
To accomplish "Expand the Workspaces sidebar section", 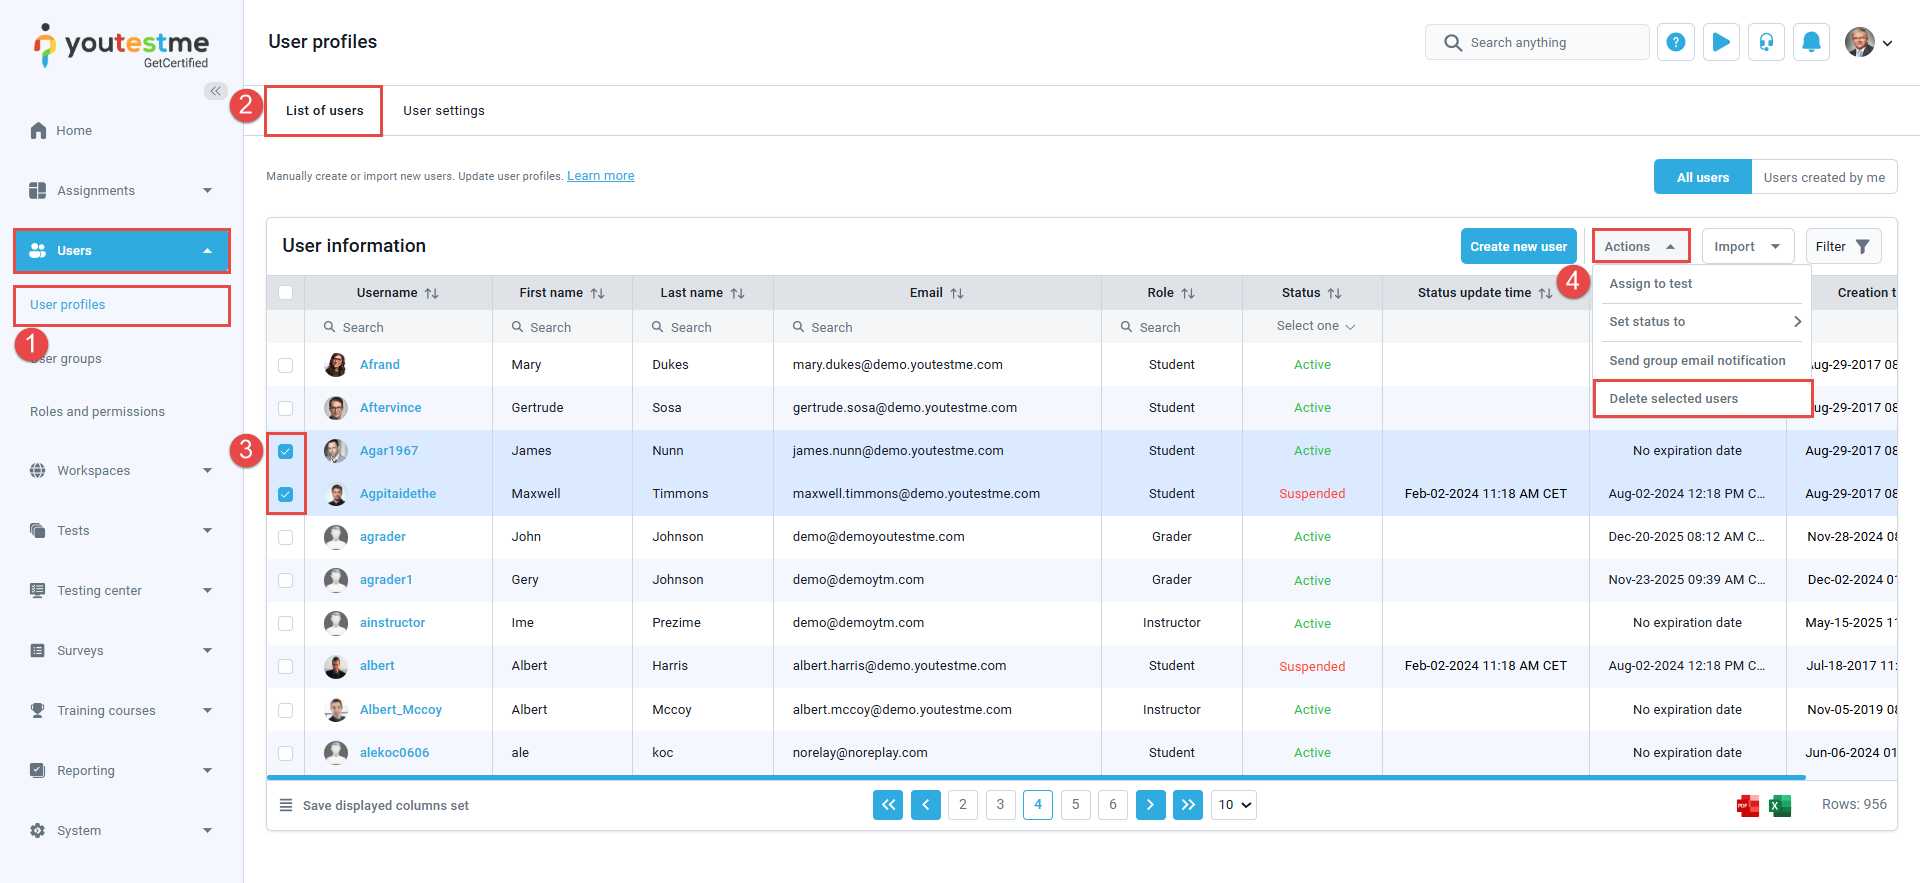I will click(x=120, y=471).
